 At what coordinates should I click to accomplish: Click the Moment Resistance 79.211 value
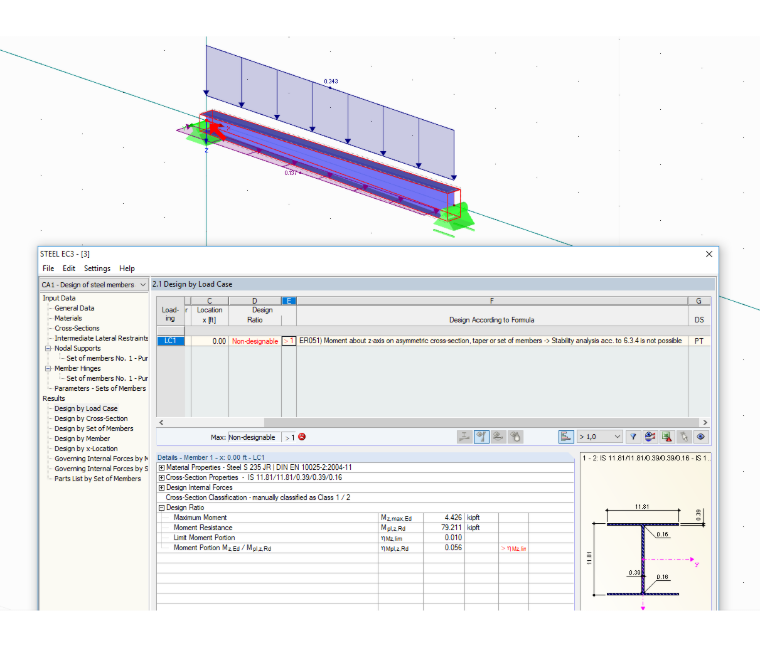coord(444,527)
